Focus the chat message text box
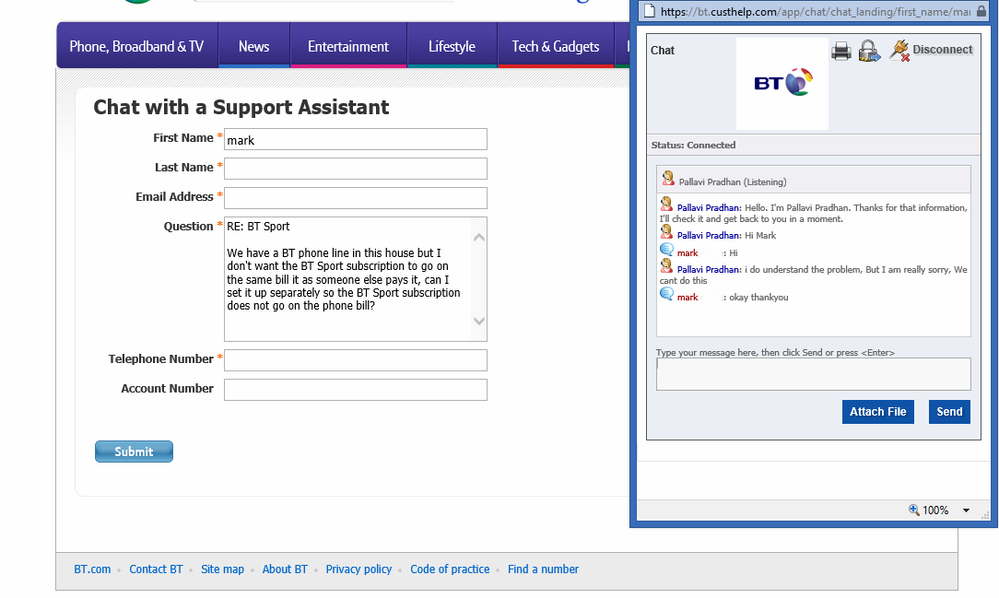 [x=814, y=374]
